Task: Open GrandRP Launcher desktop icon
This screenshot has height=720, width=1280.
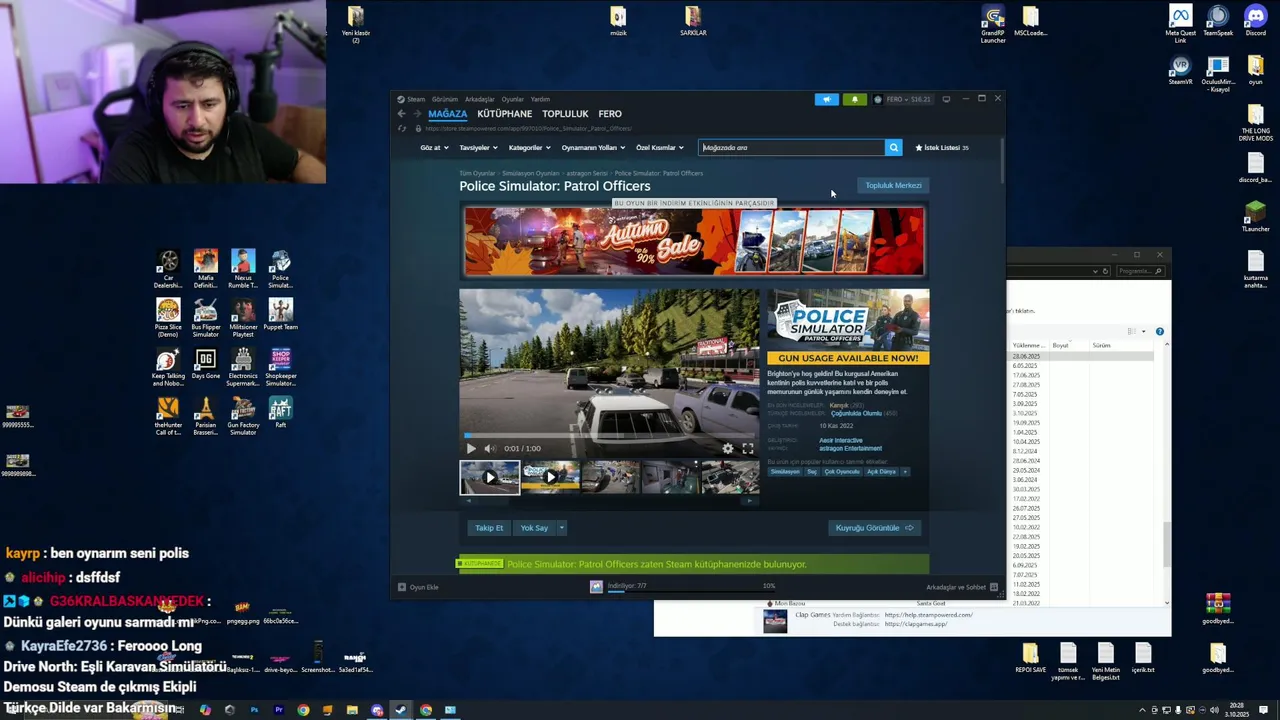Action: pyautogui.click(x=993, y=24)
